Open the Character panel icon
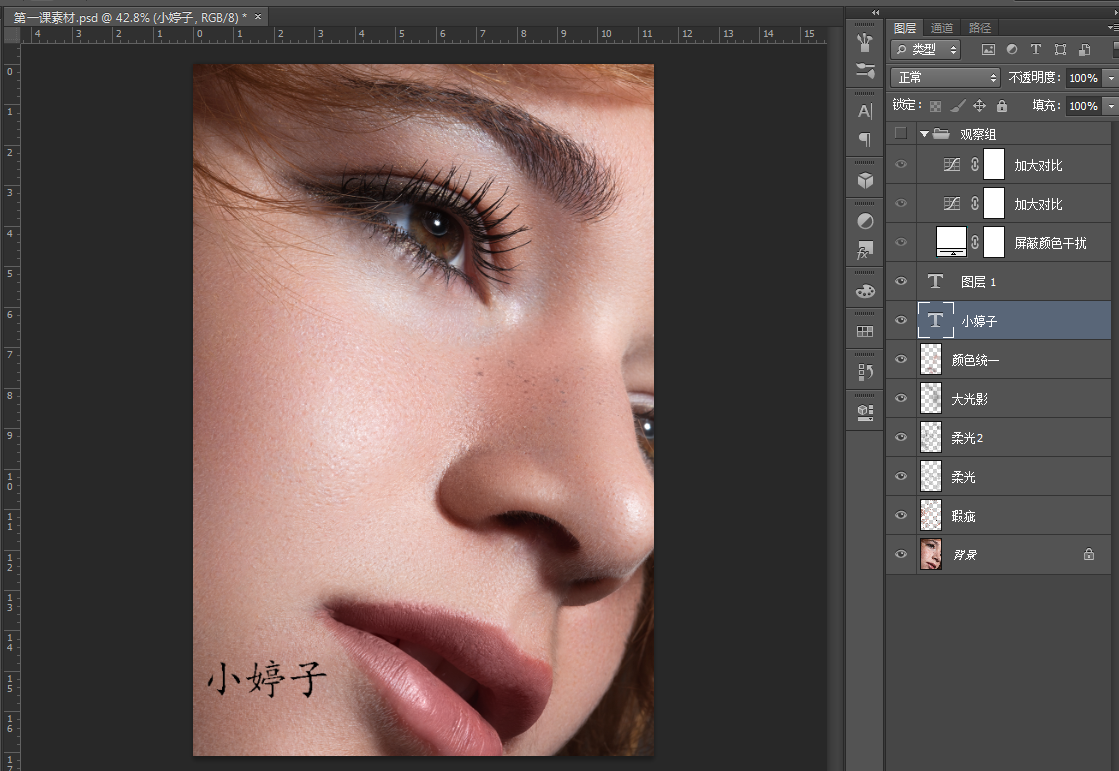 [865, 111]
